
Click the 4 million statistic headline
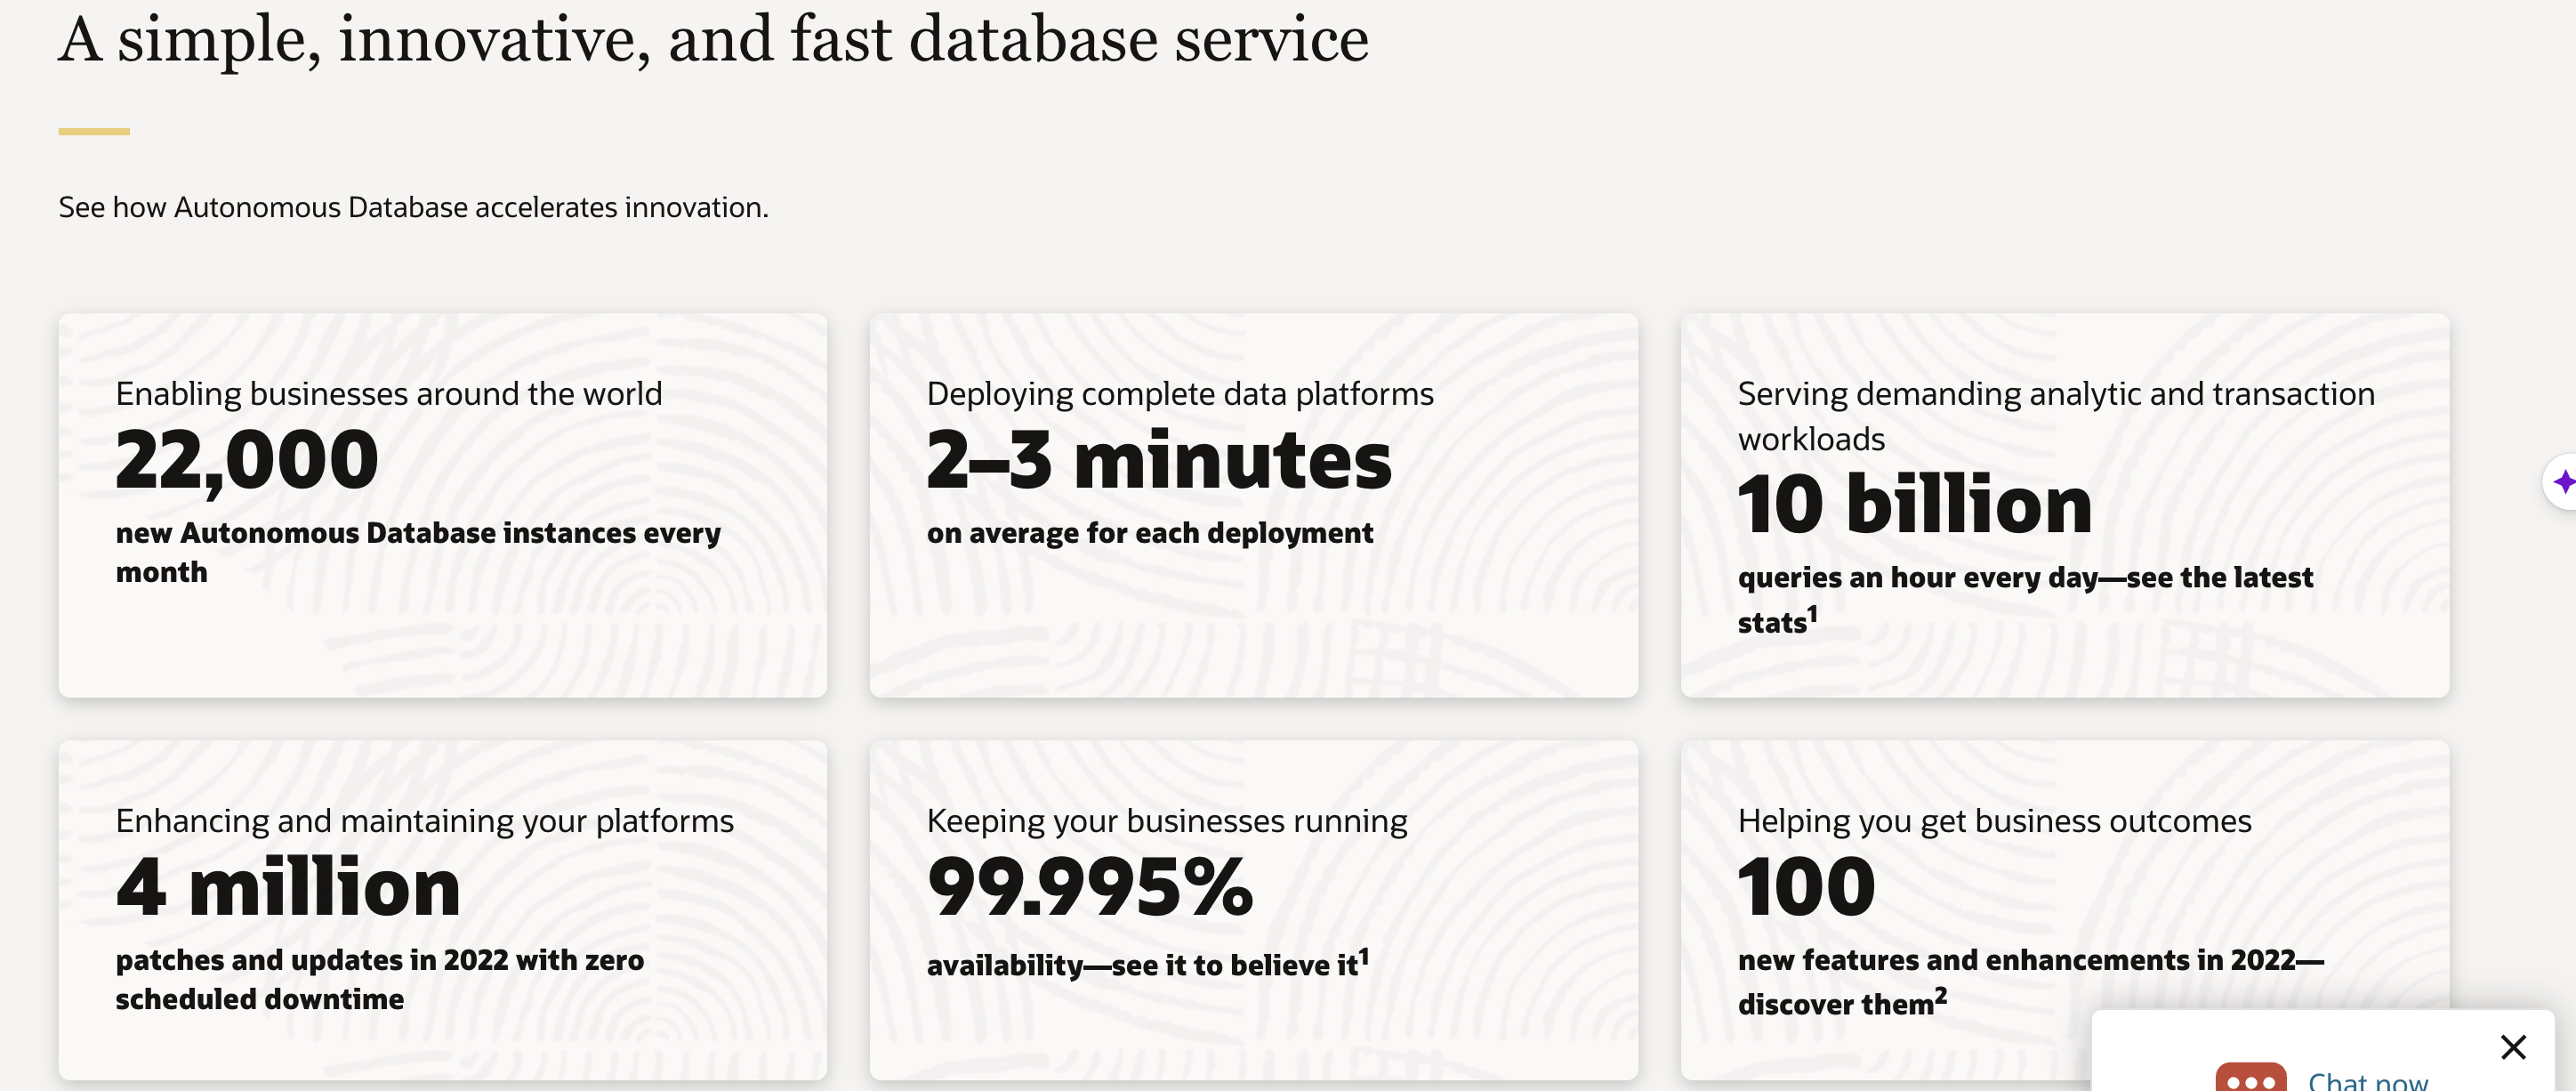click(x=288, y=887)
